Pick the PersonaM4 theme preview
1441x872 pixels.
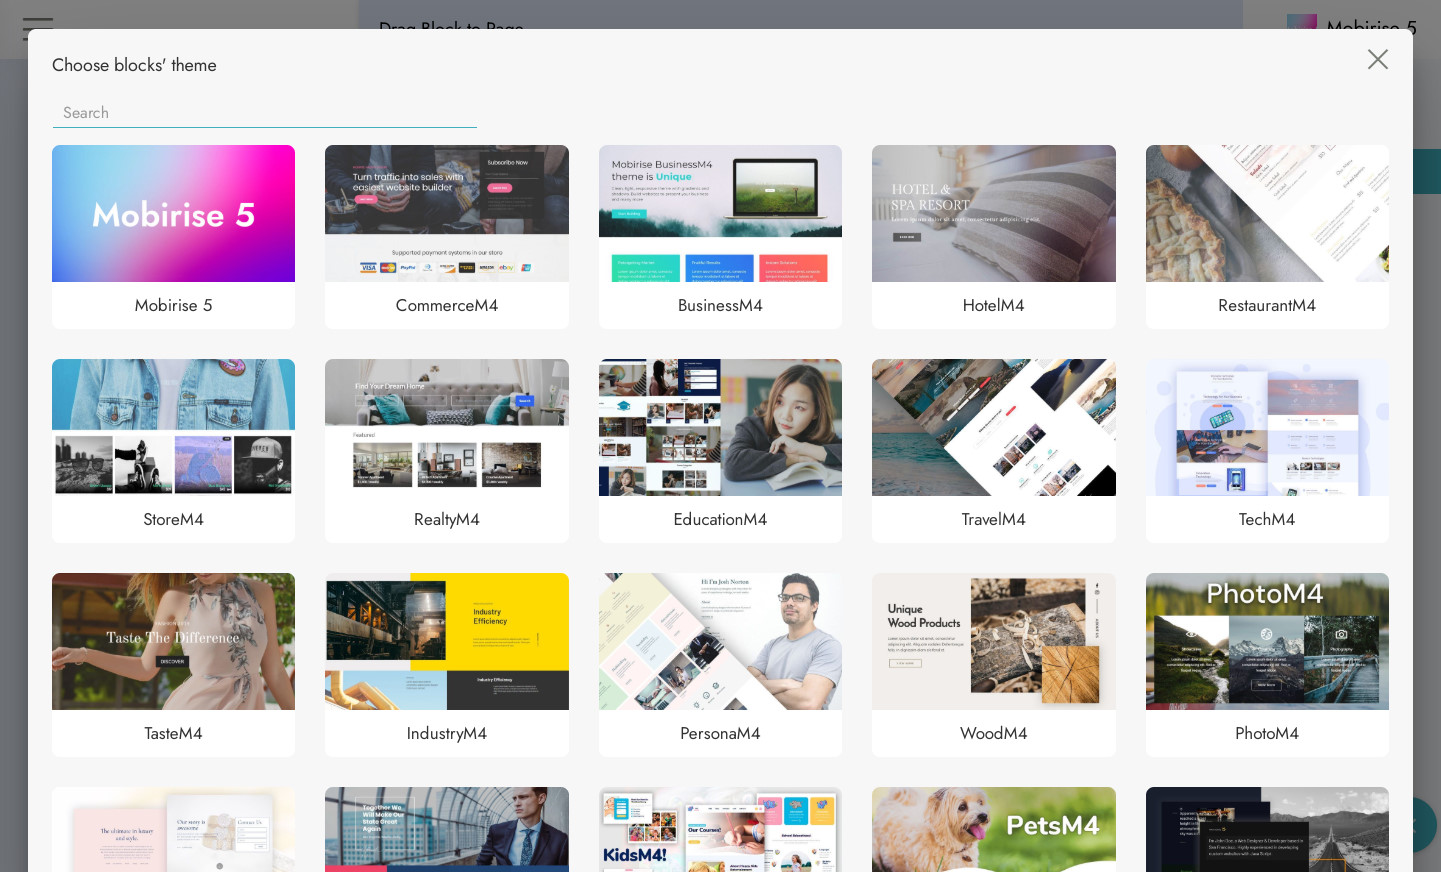(720, 642)
